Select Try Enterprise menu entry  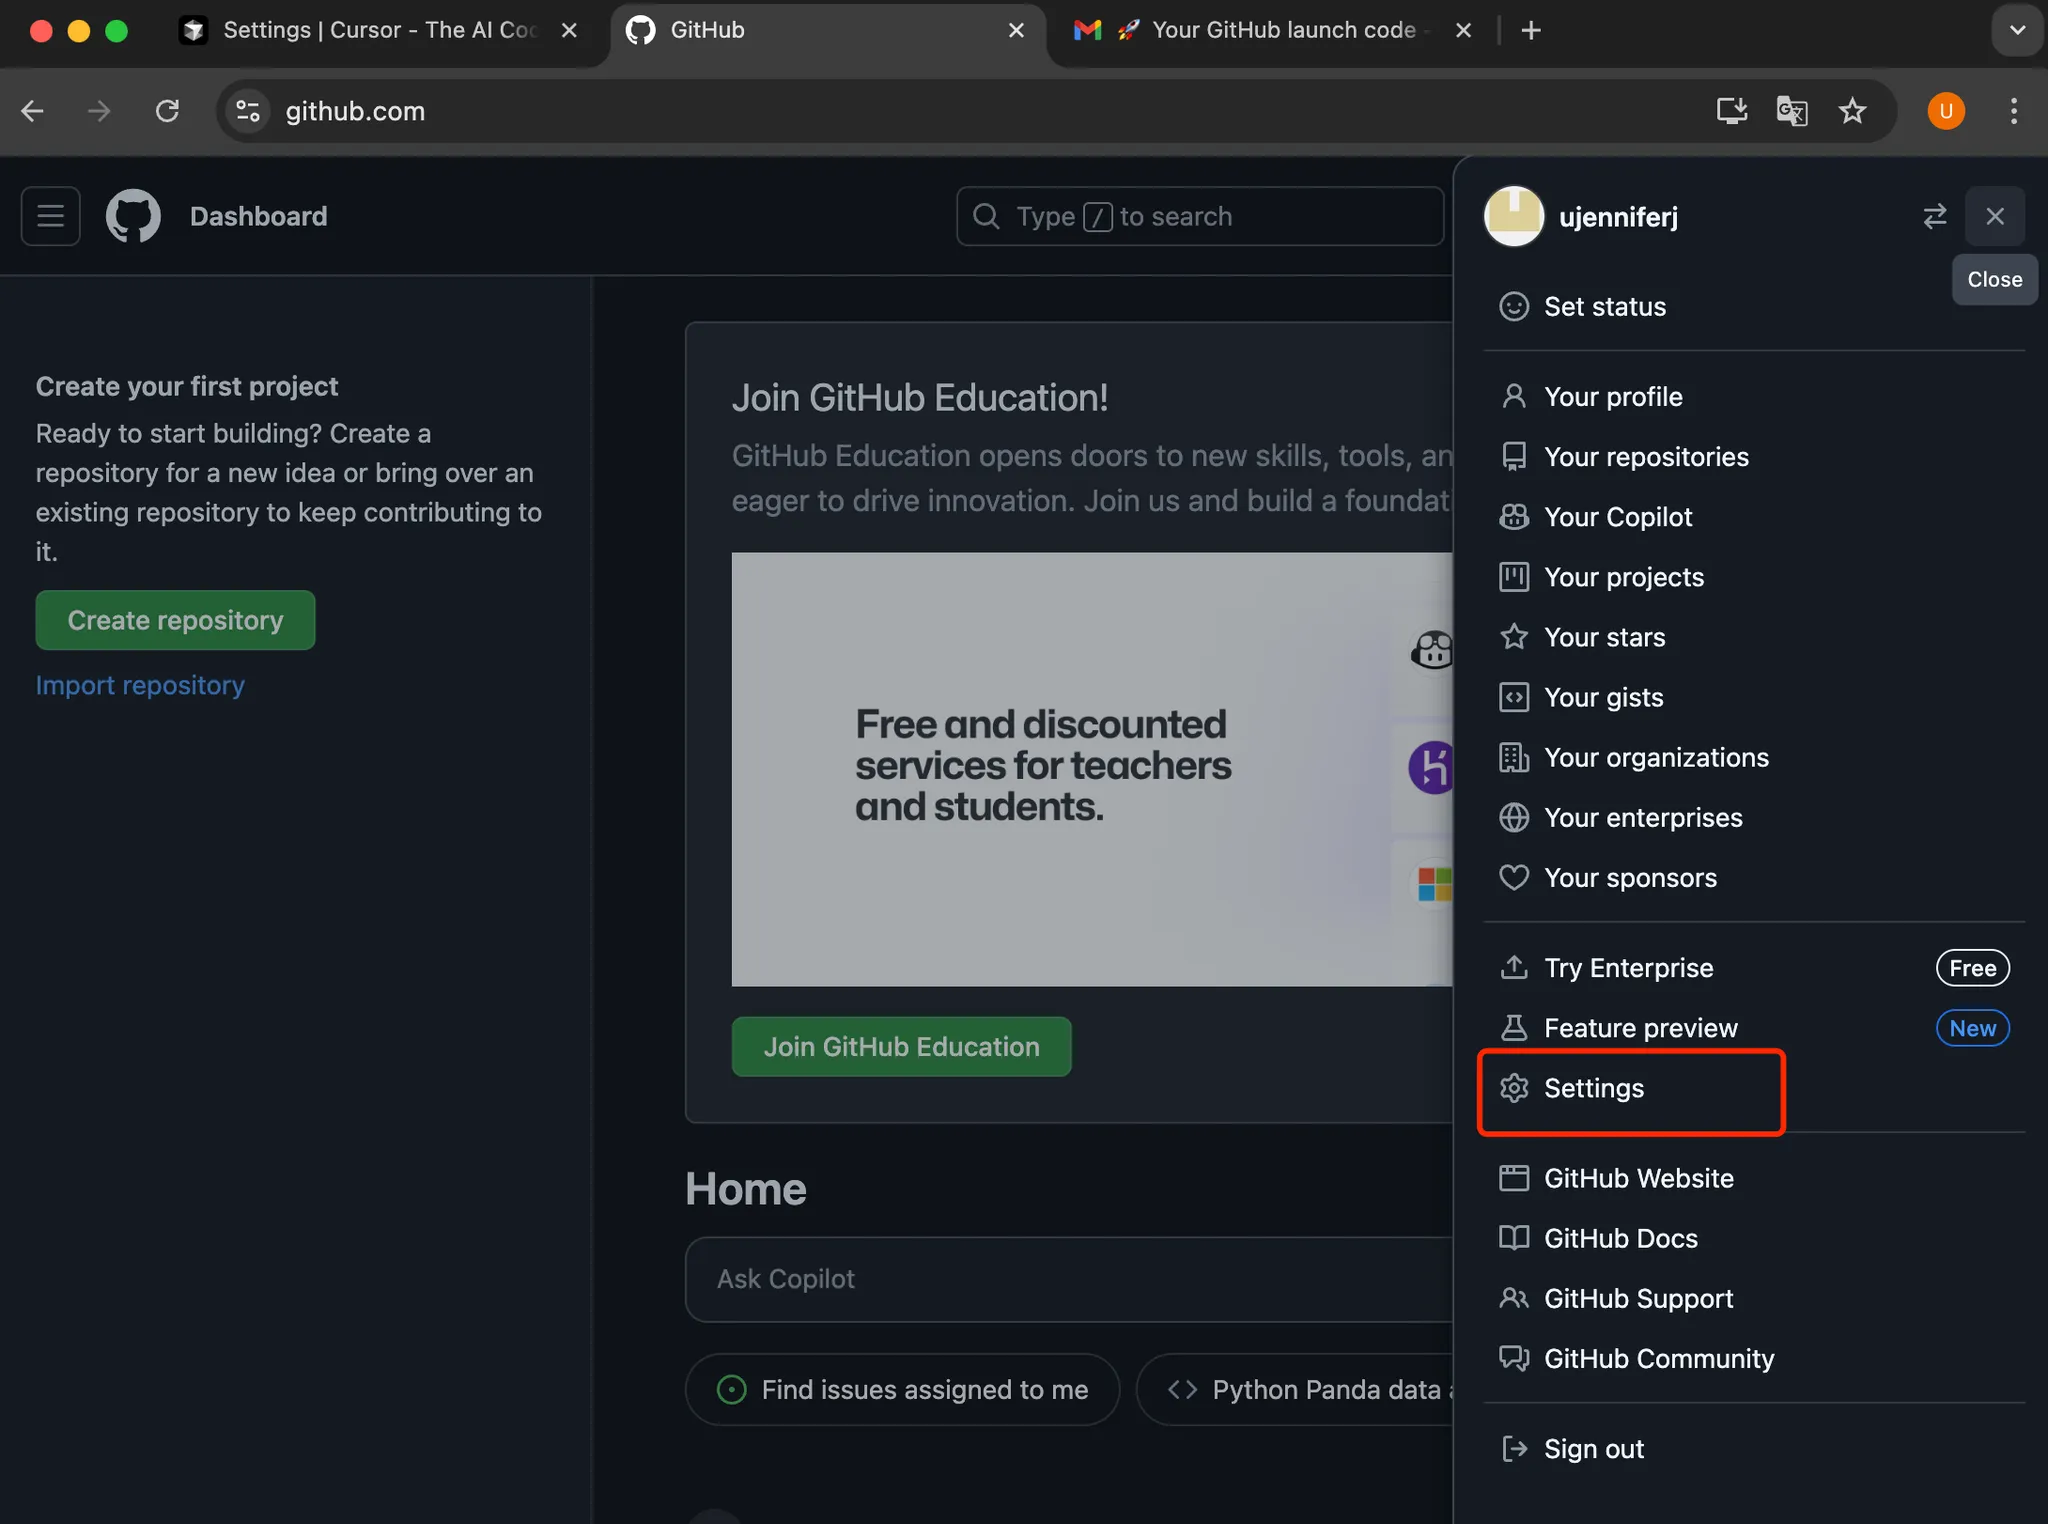(x=1754, y=968)
